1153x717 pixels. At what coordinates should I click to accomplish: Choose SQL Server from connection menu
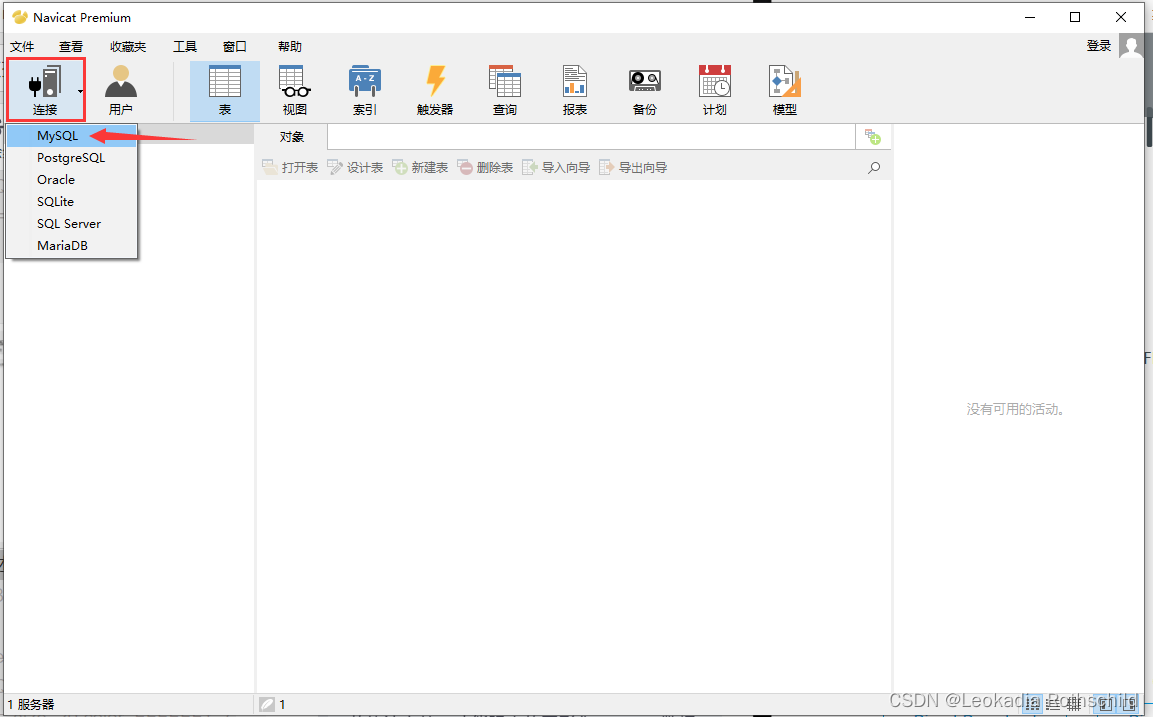pyautogui.click(x=71, y=224)
